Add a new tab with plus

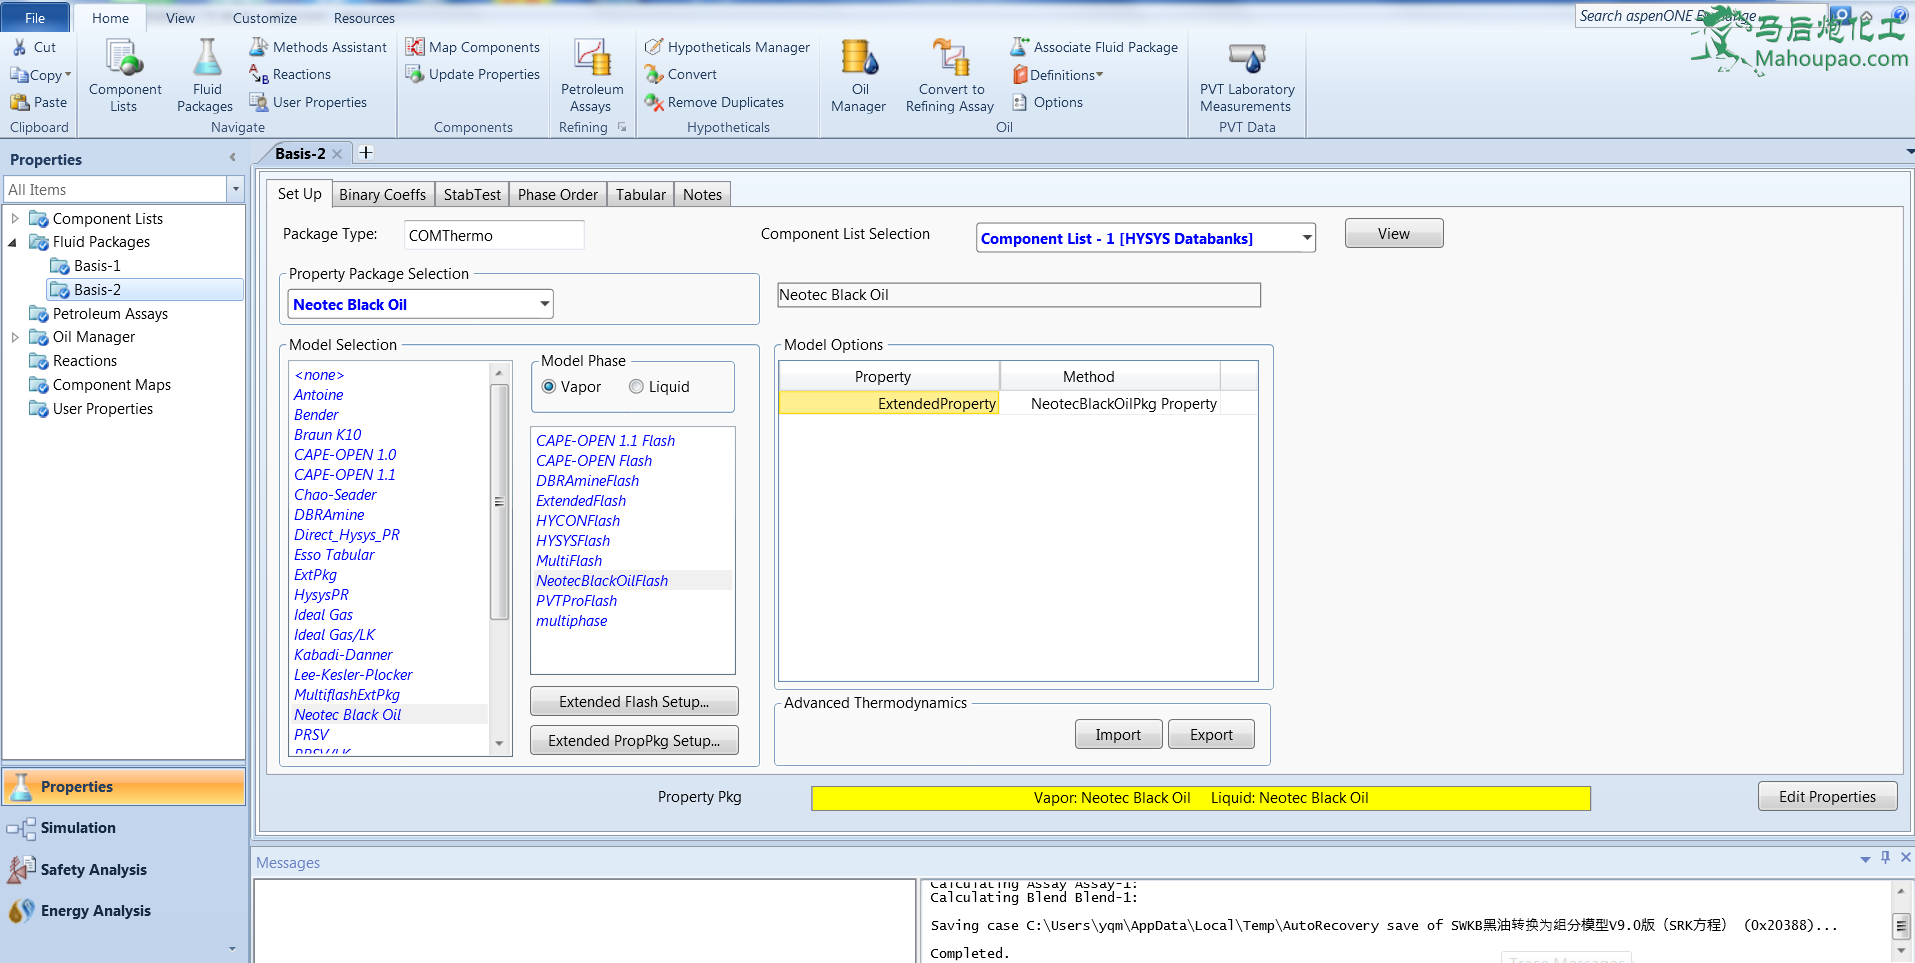[366, 152]
